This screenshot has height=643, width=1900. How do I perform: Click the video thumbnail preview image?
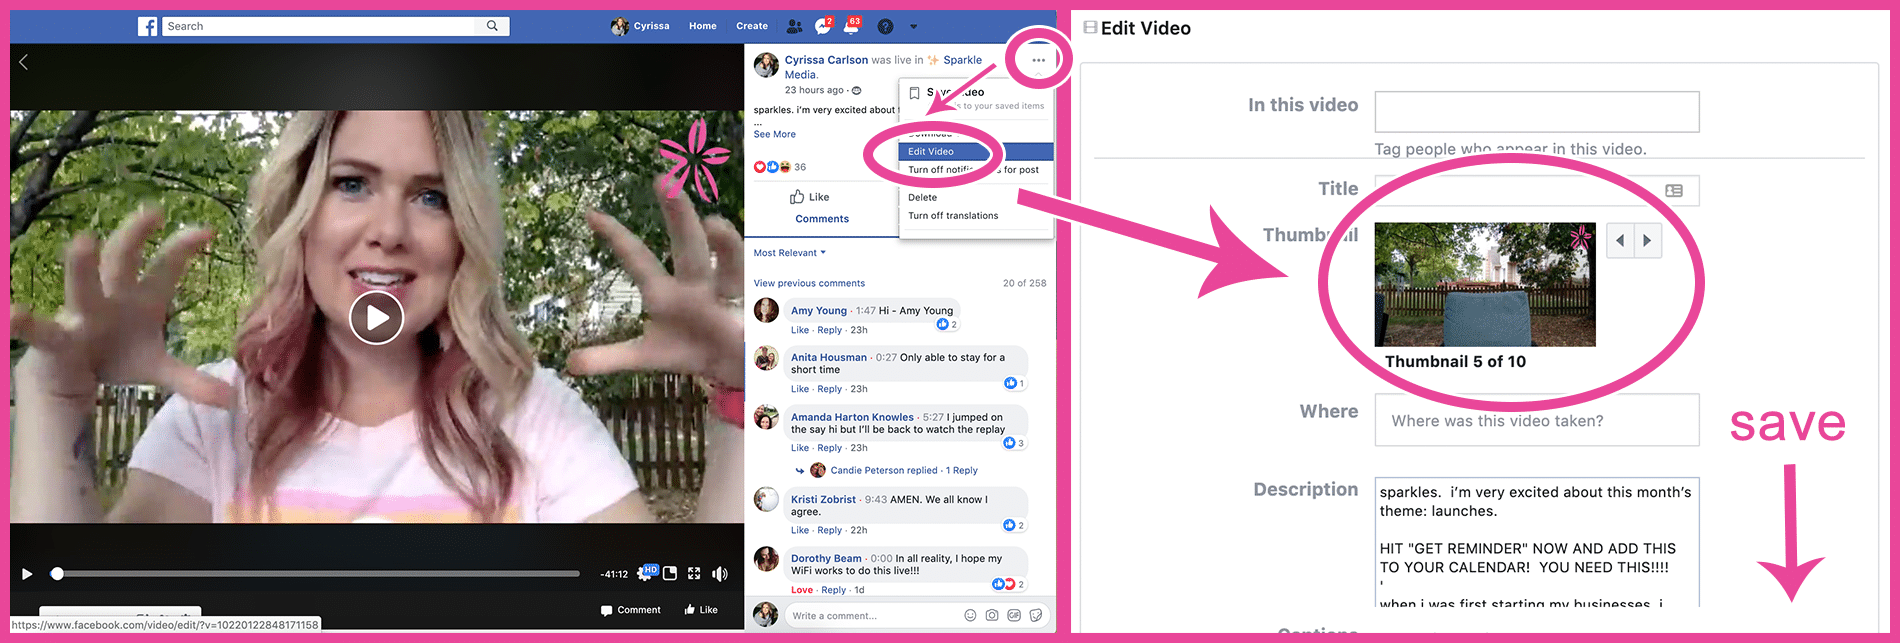[1485, 284]
